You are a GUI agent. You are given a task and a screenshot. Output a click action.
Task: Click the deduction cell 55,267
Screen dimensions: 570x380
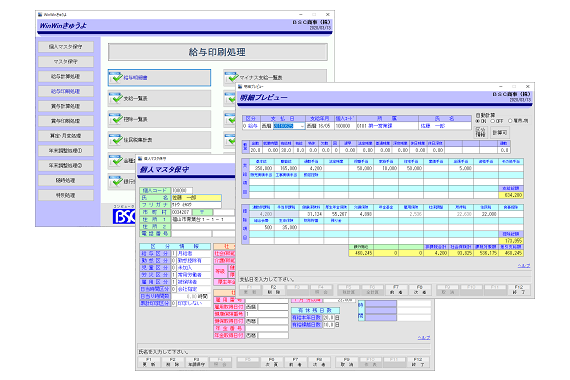pos(336,214)
